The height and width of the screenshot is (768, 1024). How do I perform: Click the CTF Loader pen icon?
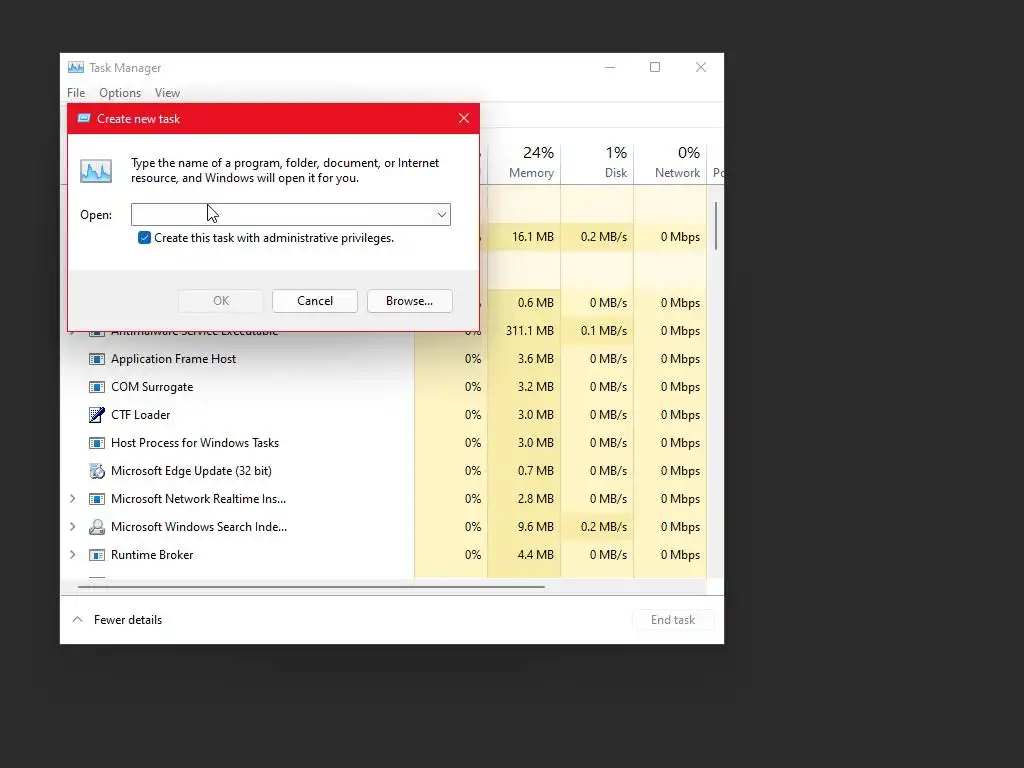[x=97, y=415]
